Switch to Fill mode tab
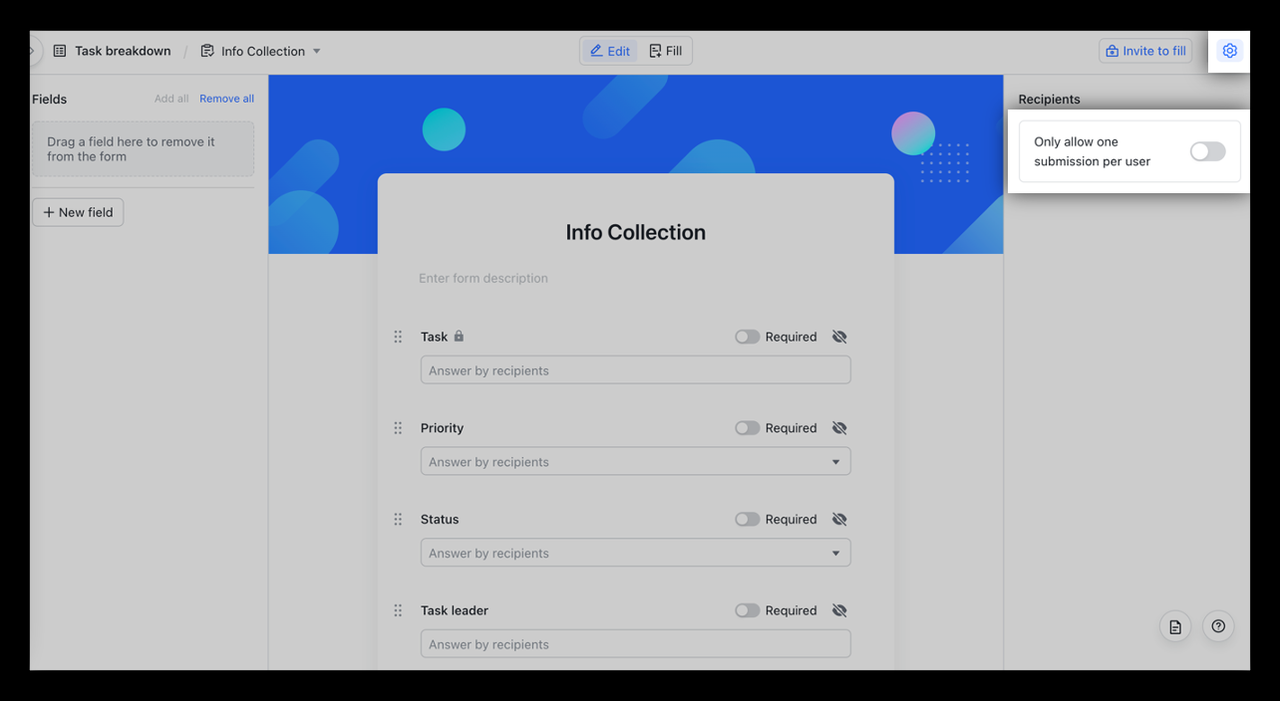 pos(665,51)
